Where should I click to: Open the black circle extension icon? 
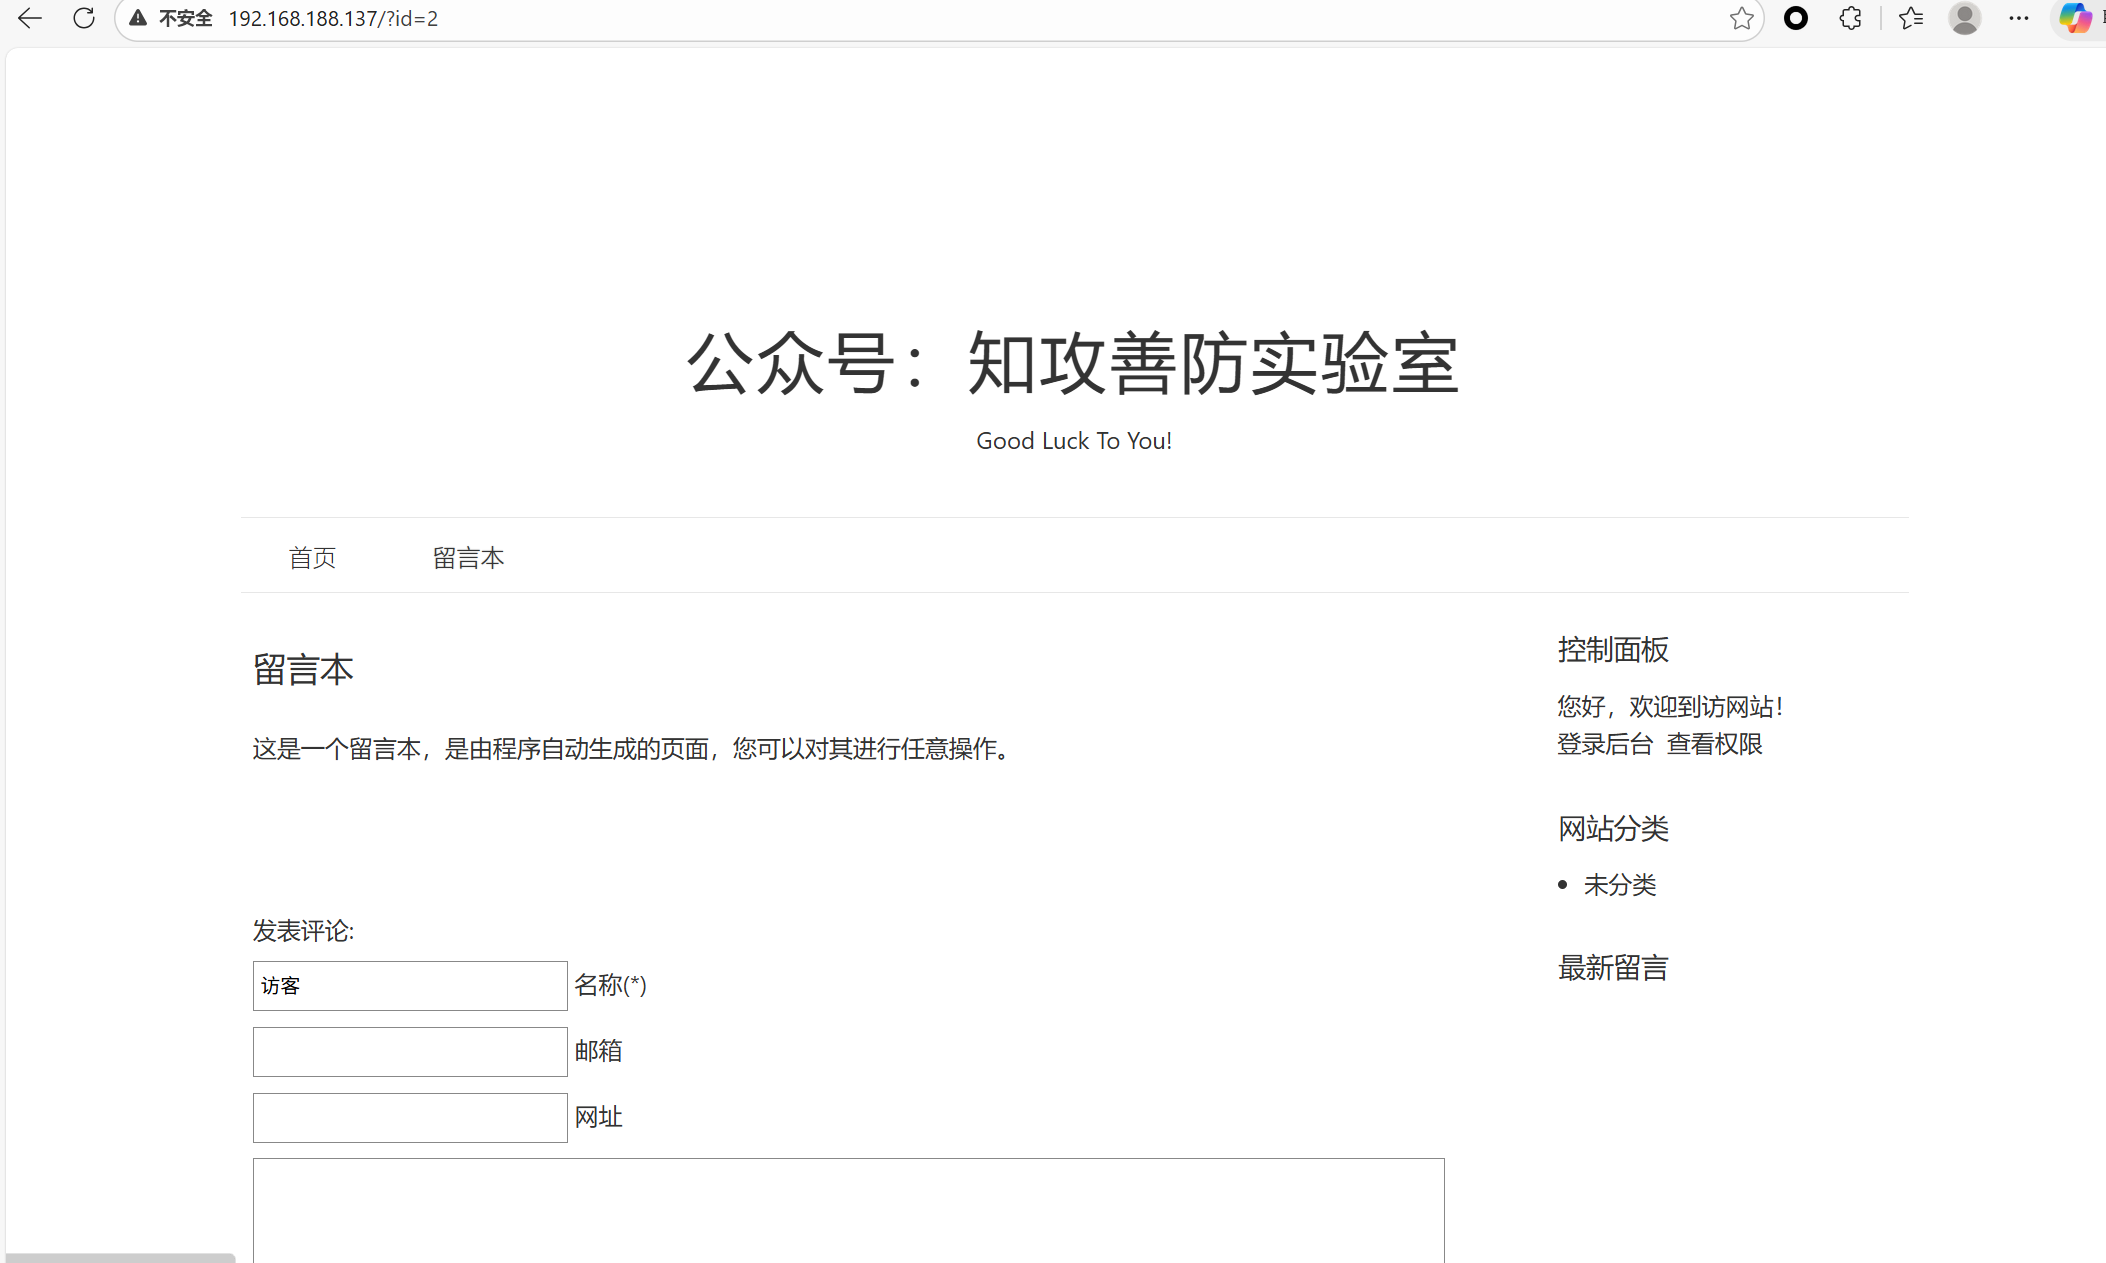click(1796, 18)
